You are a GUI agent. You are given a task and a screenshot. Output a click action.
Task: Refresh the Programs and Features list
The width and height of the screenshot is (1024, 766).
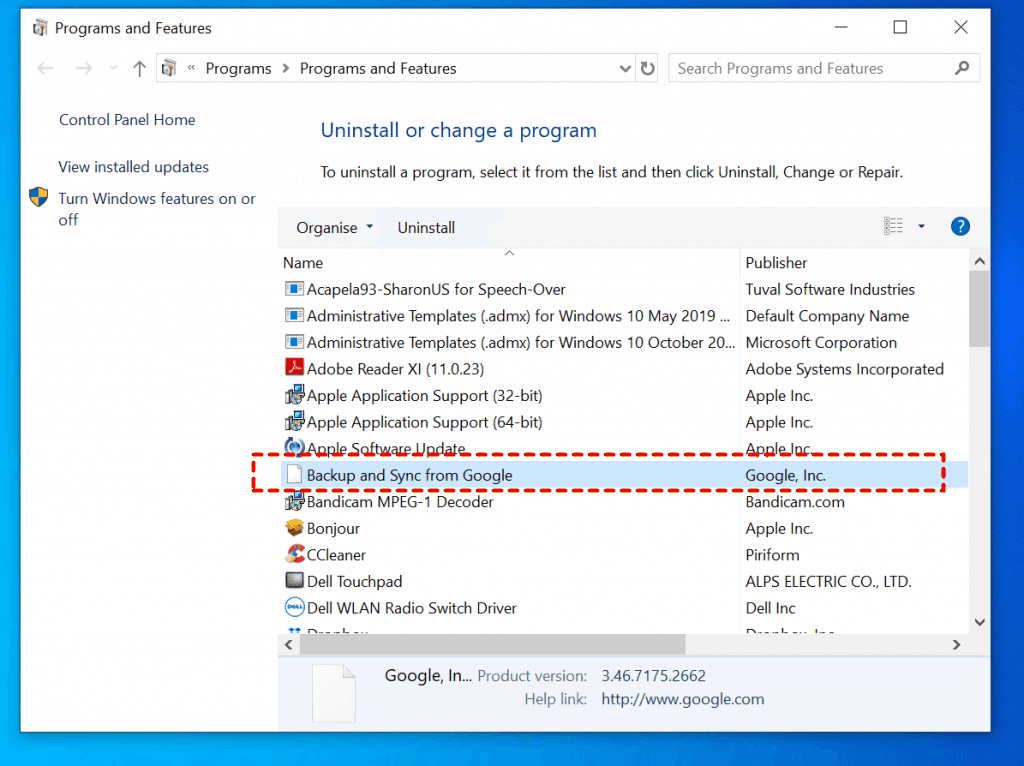pos(648,69)
